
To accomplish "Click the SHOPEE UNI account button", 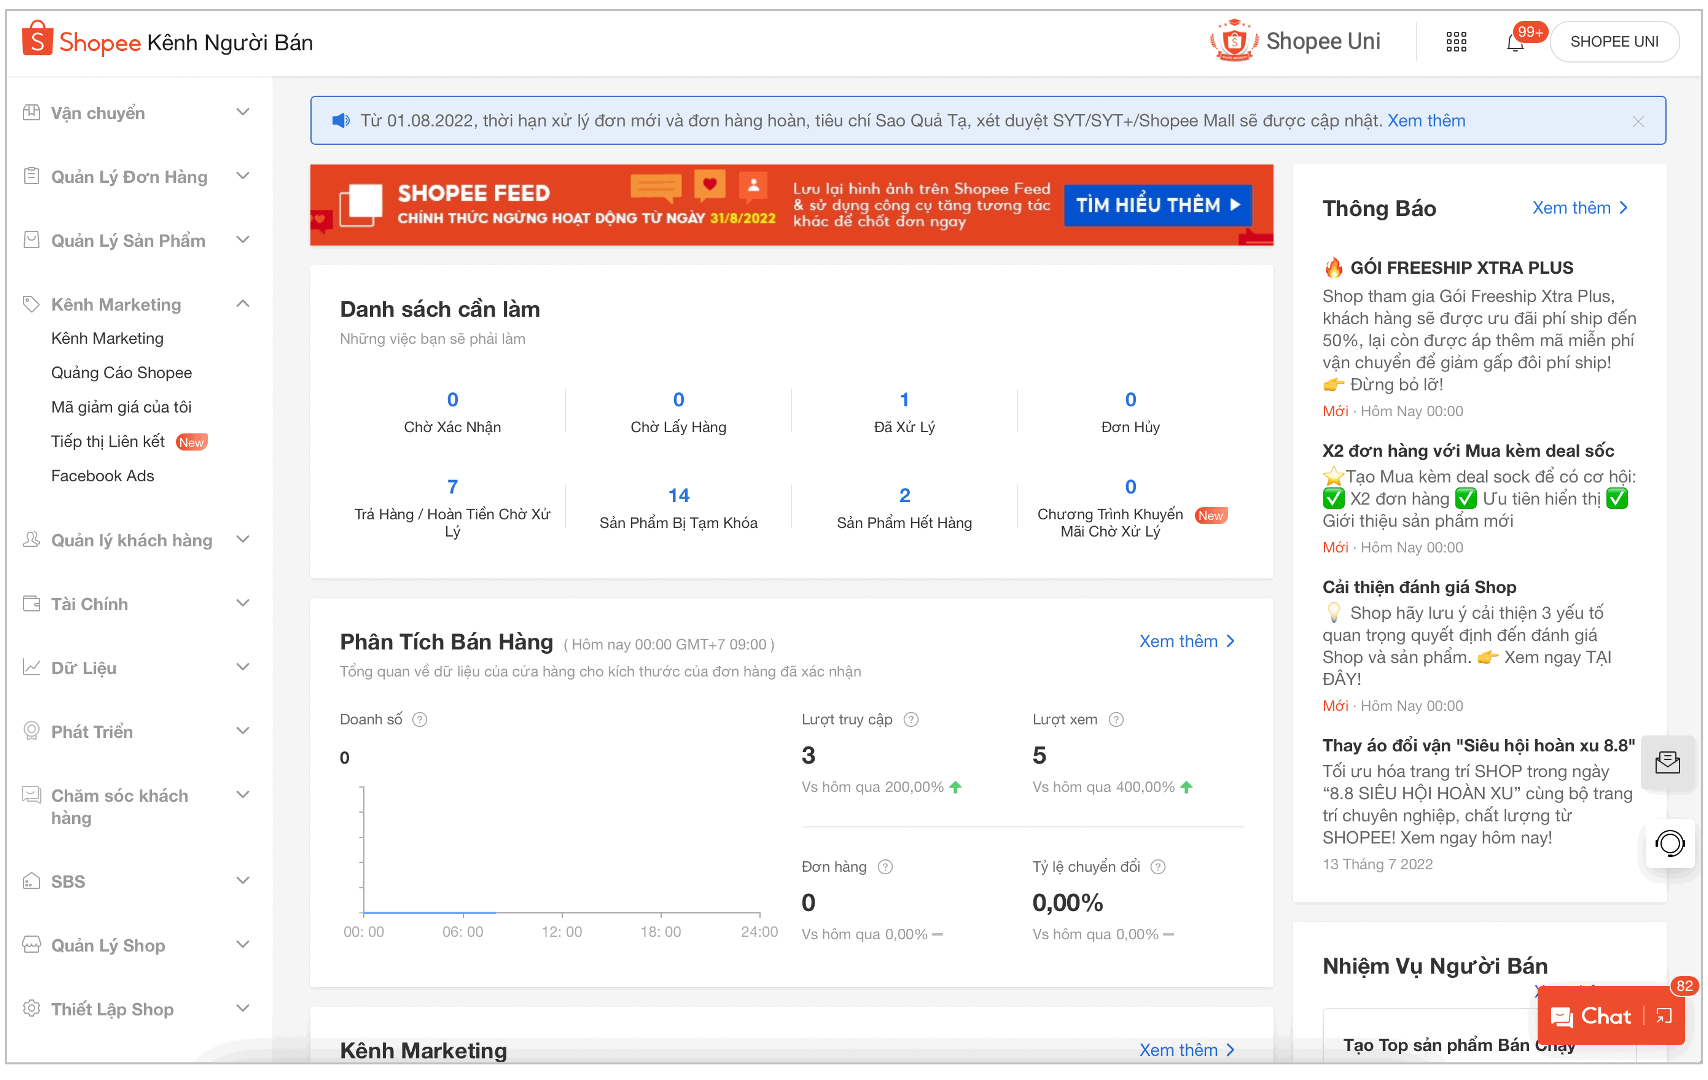I will 1614,42.
